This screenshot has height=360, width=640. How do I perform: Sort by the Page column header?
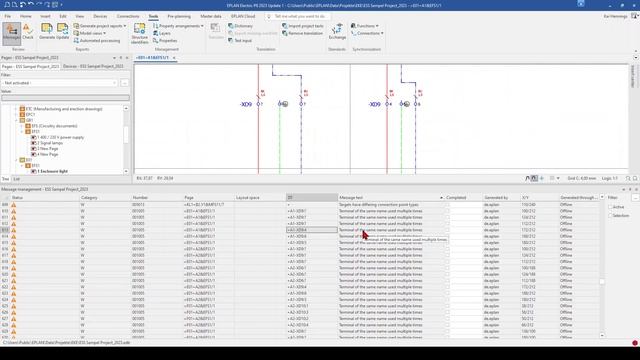tap(208, 198)
